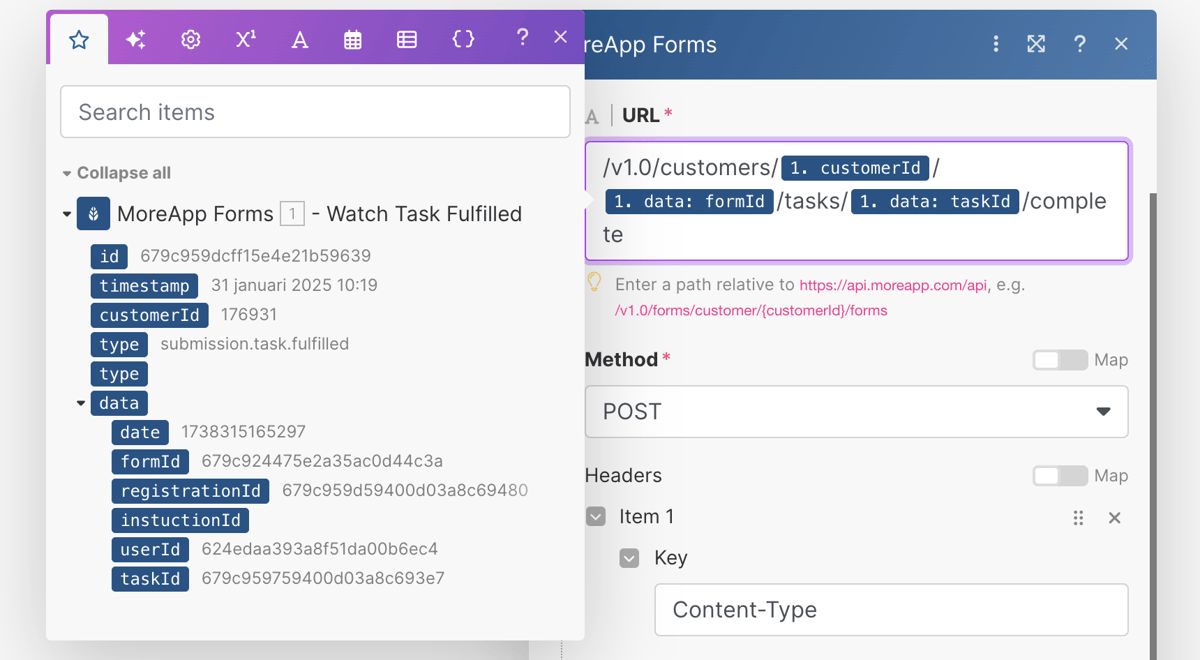The width and height of the screenshot is (1200, 660).
Task: Insert the instuctionId variable pill
Action: pyautogui.click(x=180, y=520)
